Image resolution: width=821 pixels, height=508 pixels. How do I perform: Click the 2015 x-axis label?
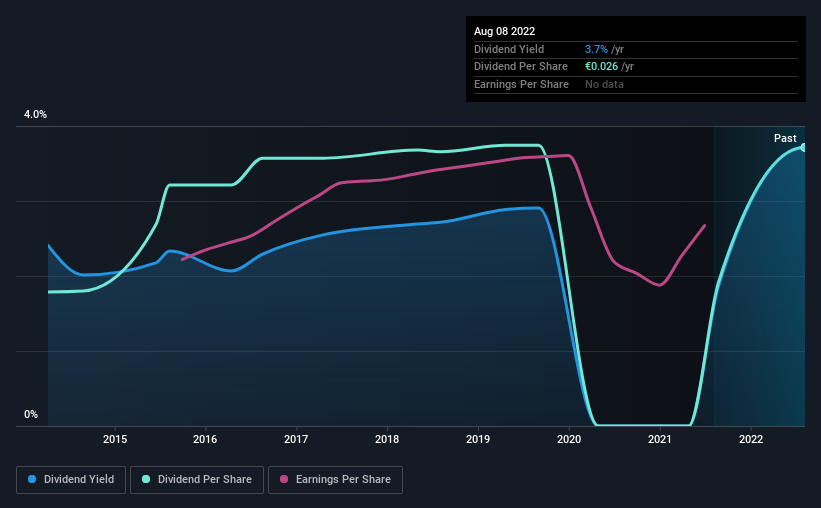115,439
